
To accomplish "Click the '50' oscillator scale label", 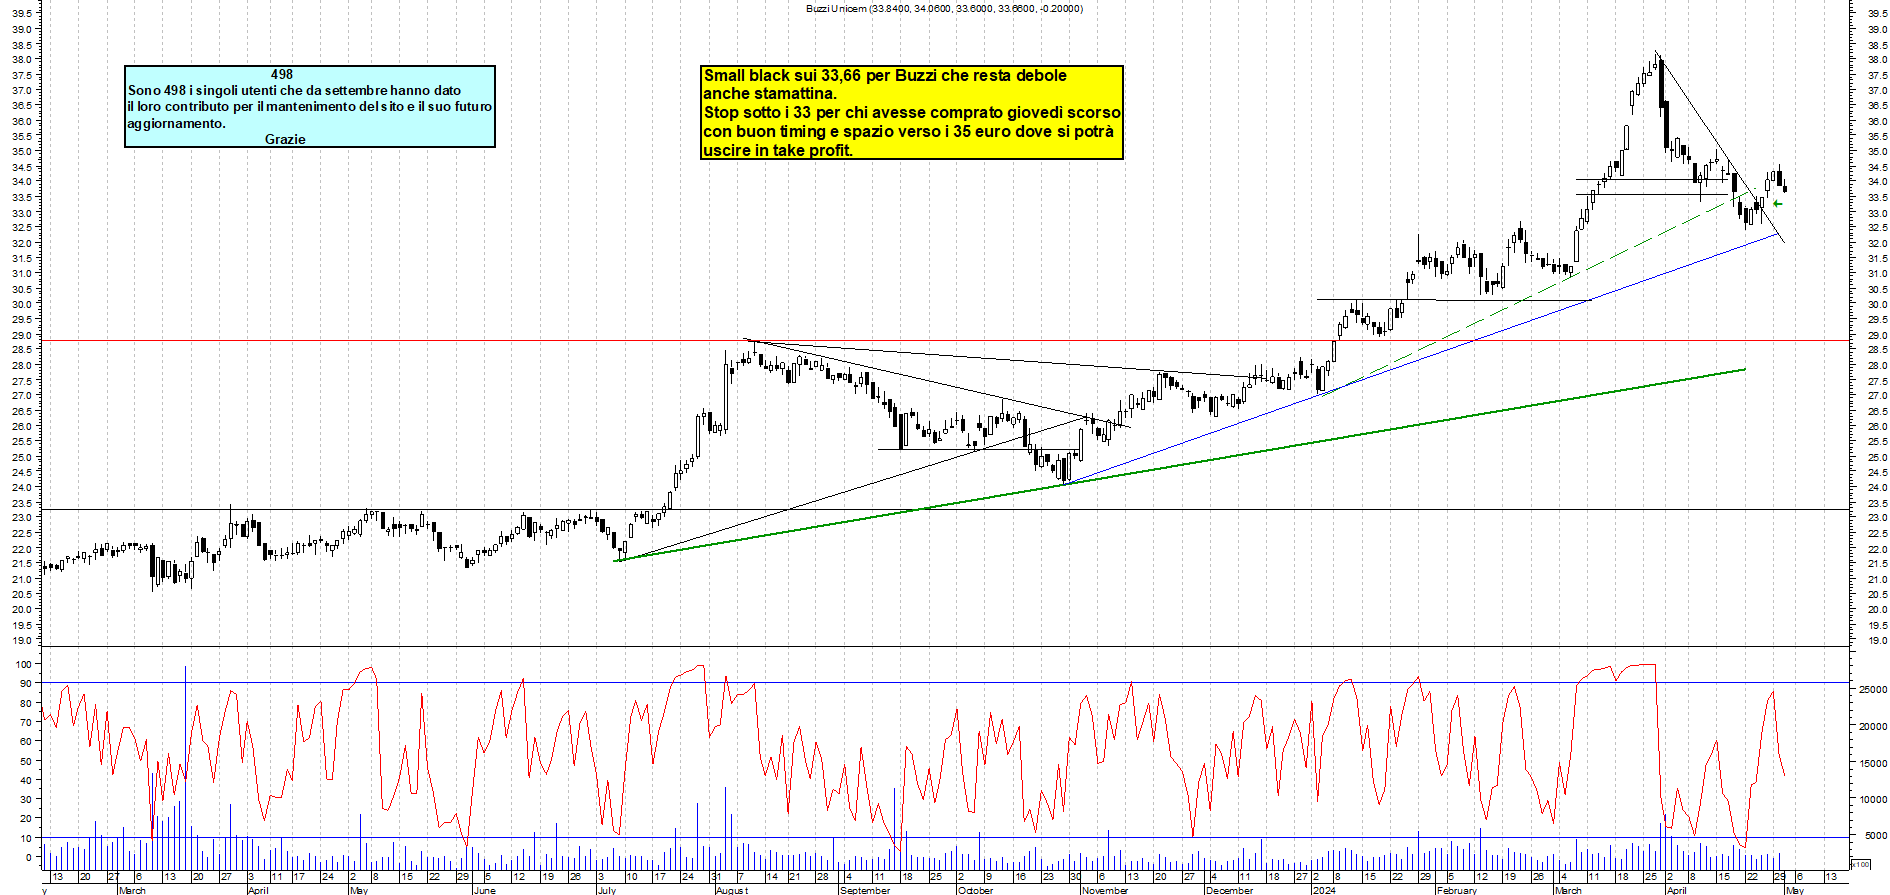I will pos(26,761).
